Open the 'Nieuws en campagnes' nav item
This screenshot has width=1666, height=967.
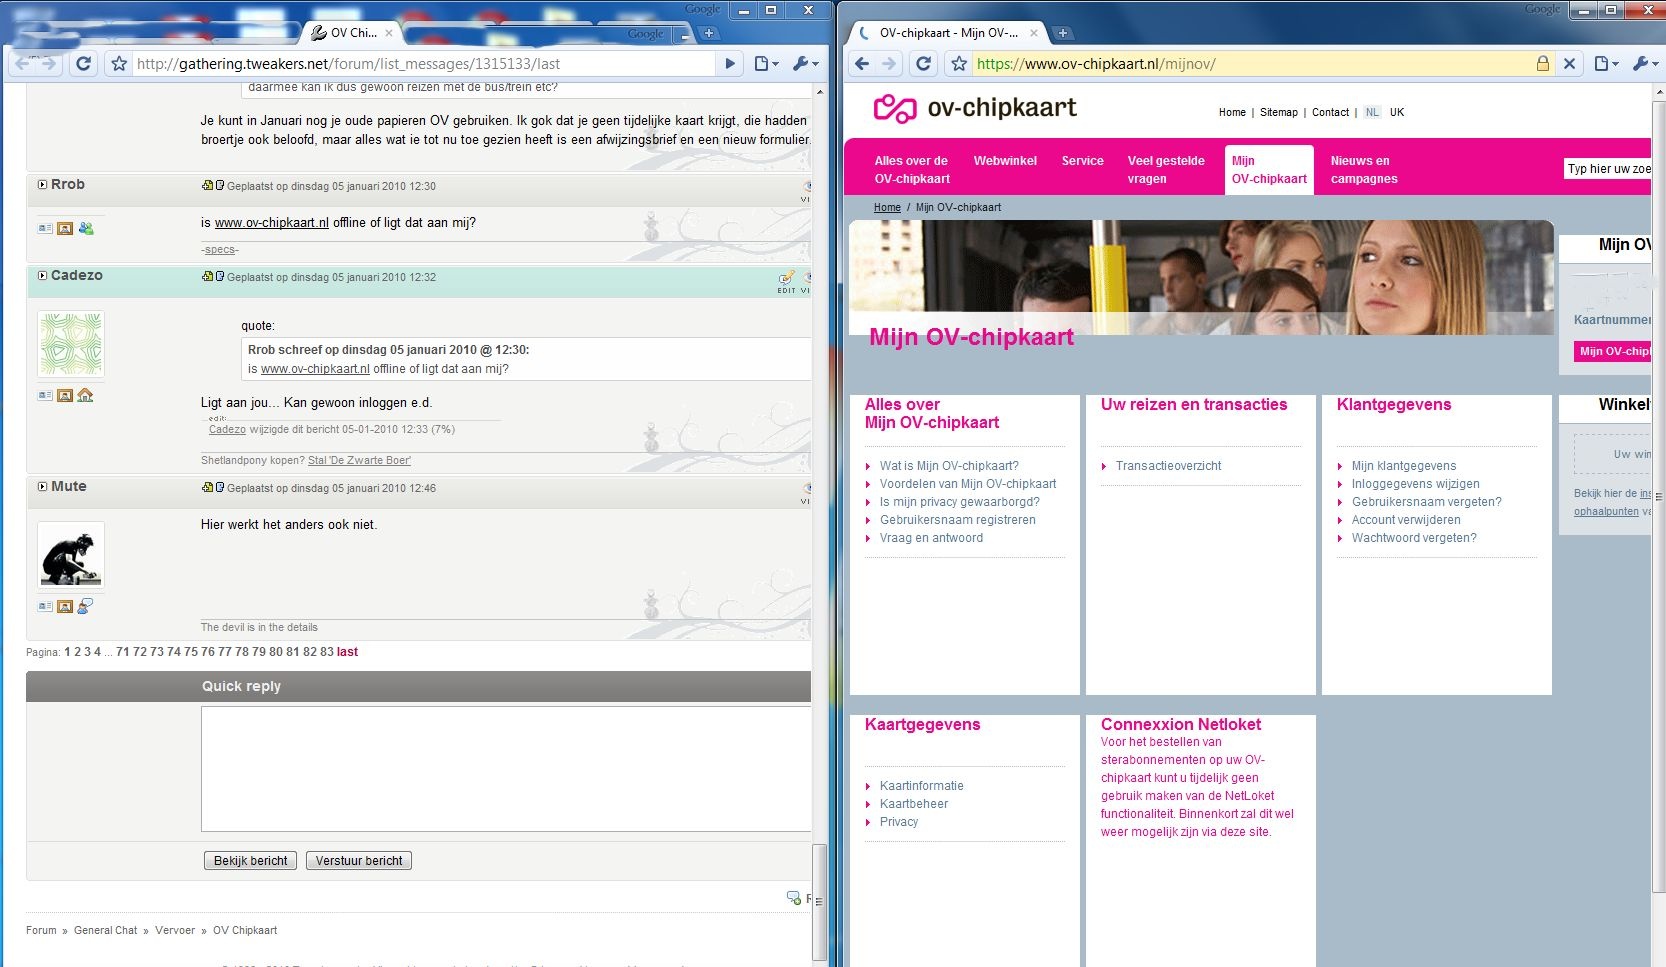coord(1364,170)
